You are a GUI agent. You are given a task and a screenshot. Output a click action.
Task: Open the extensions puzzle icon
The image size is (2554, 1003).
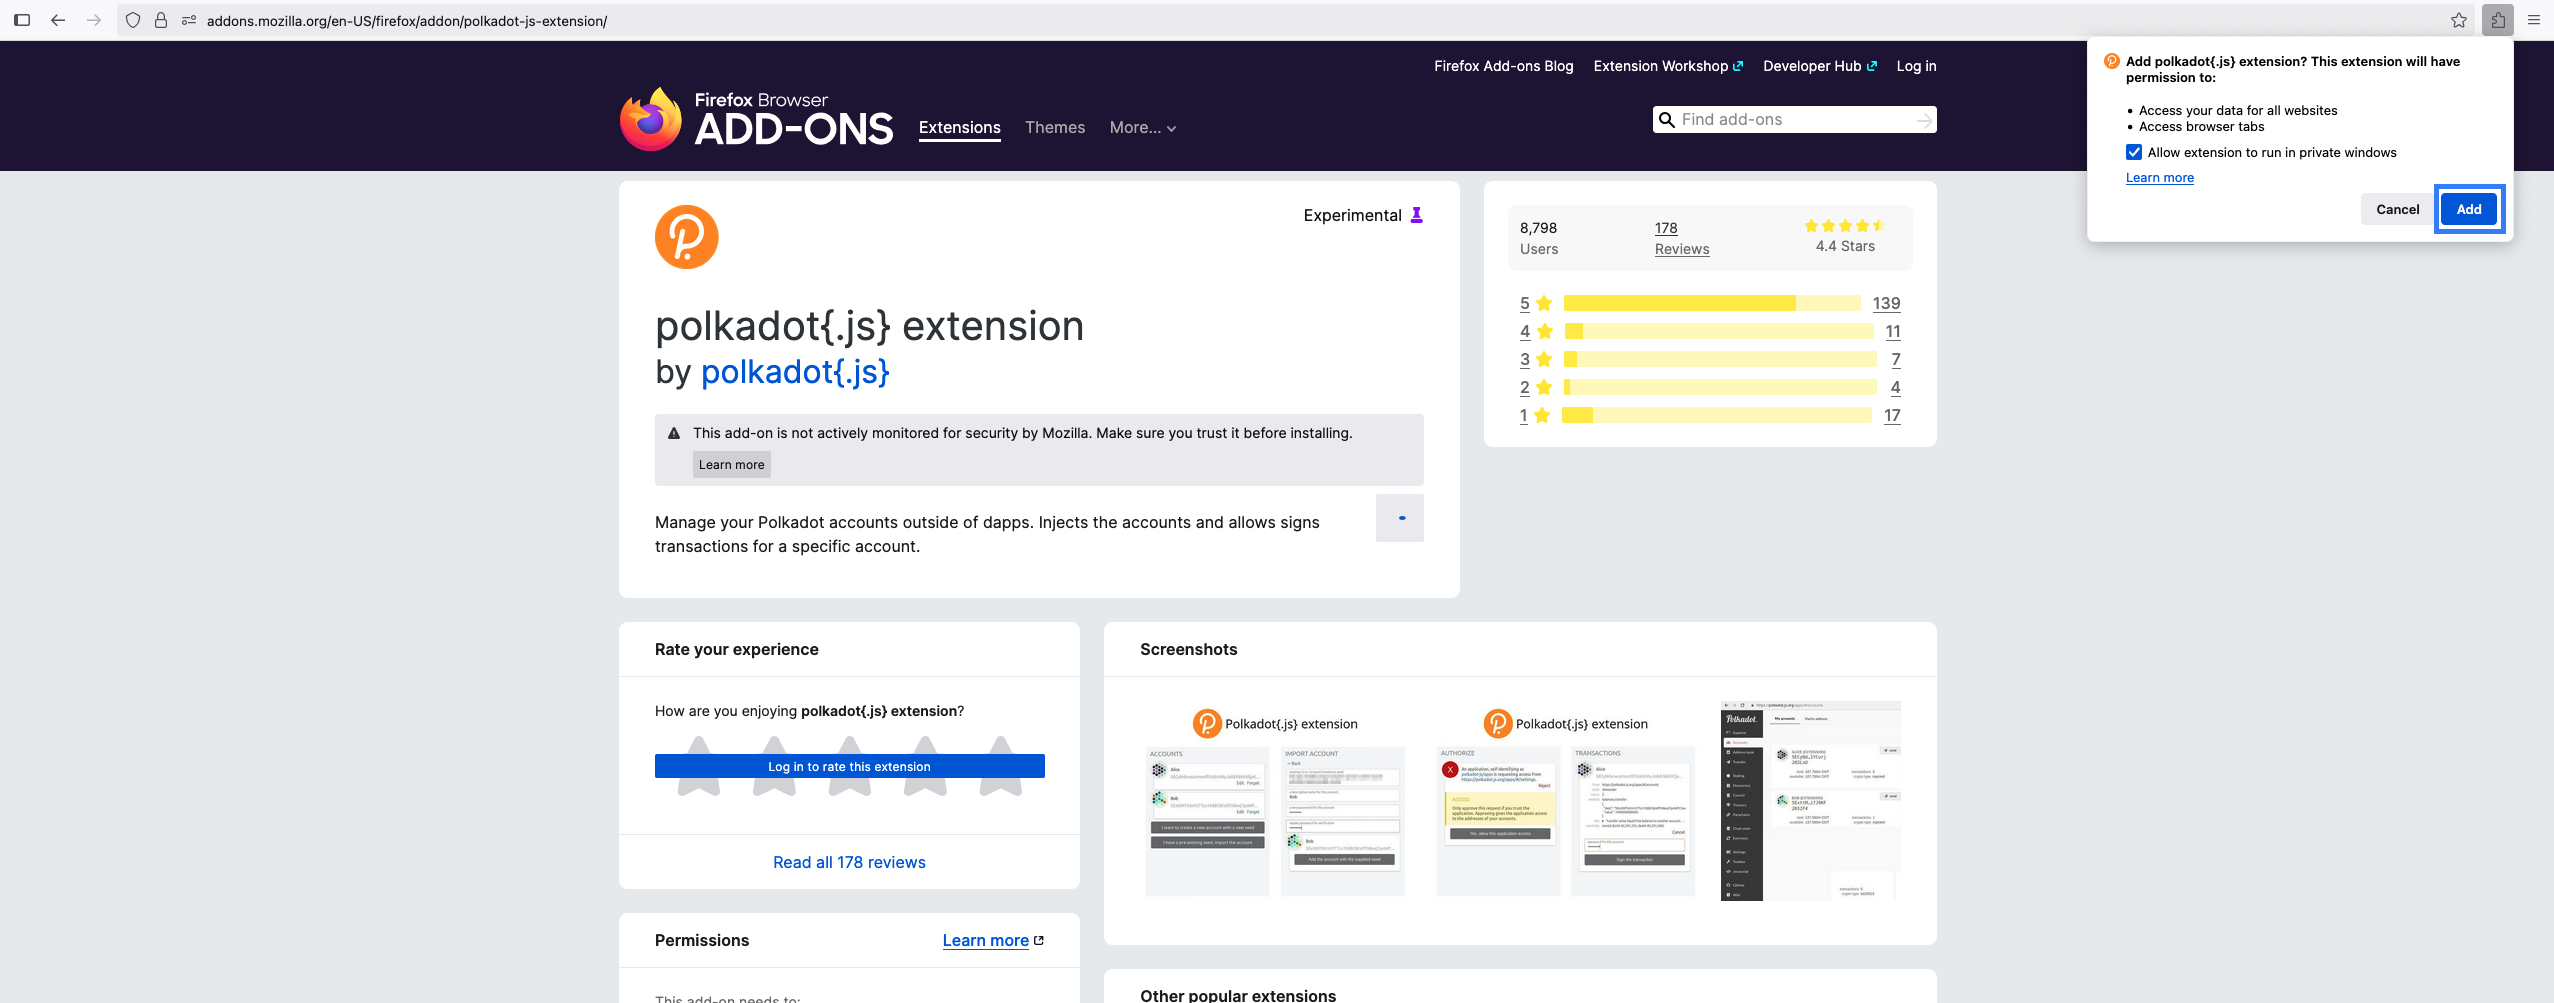2498,20
